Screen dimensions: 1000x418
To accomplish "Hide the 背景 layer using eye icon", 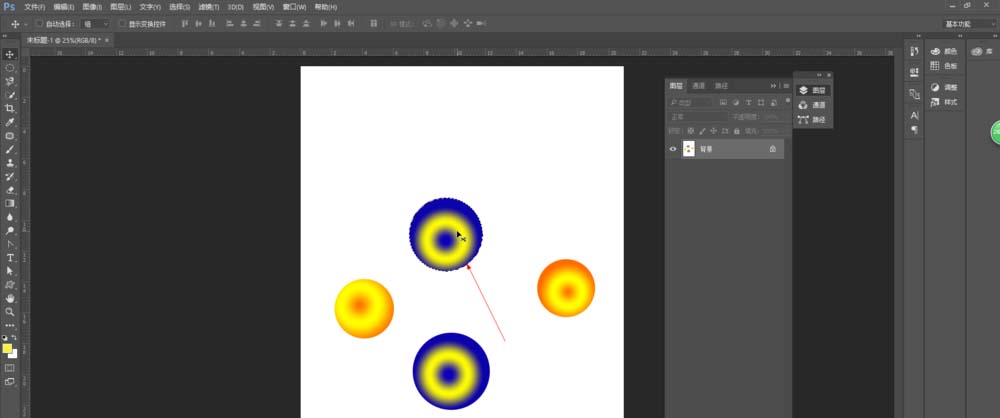I will point(673,149).
